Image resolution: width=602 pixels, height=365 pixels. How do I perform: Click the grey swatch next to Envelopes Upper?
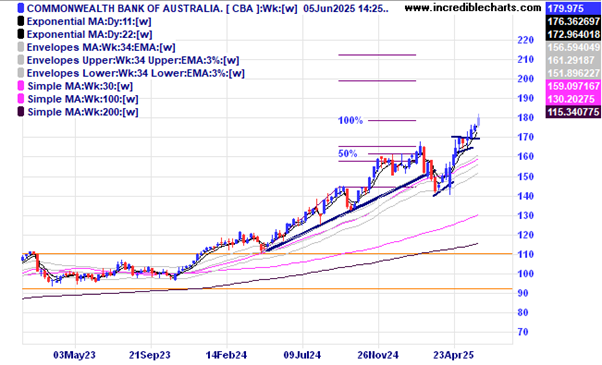coord(21,61)
